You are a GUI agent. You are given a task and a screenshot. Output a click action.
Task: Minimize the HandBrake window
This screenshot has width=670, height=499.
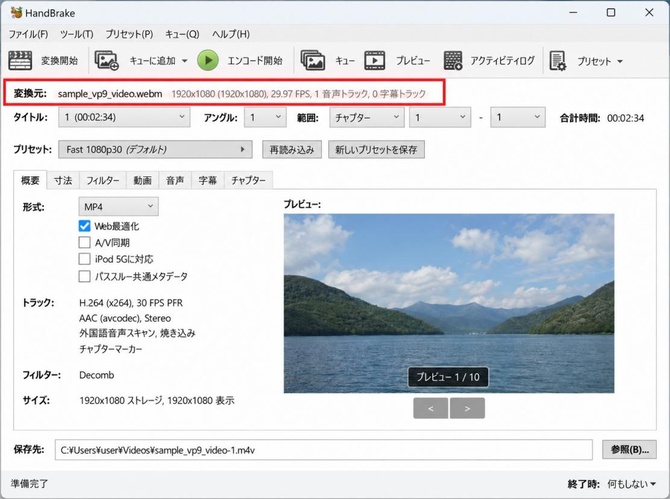point(573,12)
